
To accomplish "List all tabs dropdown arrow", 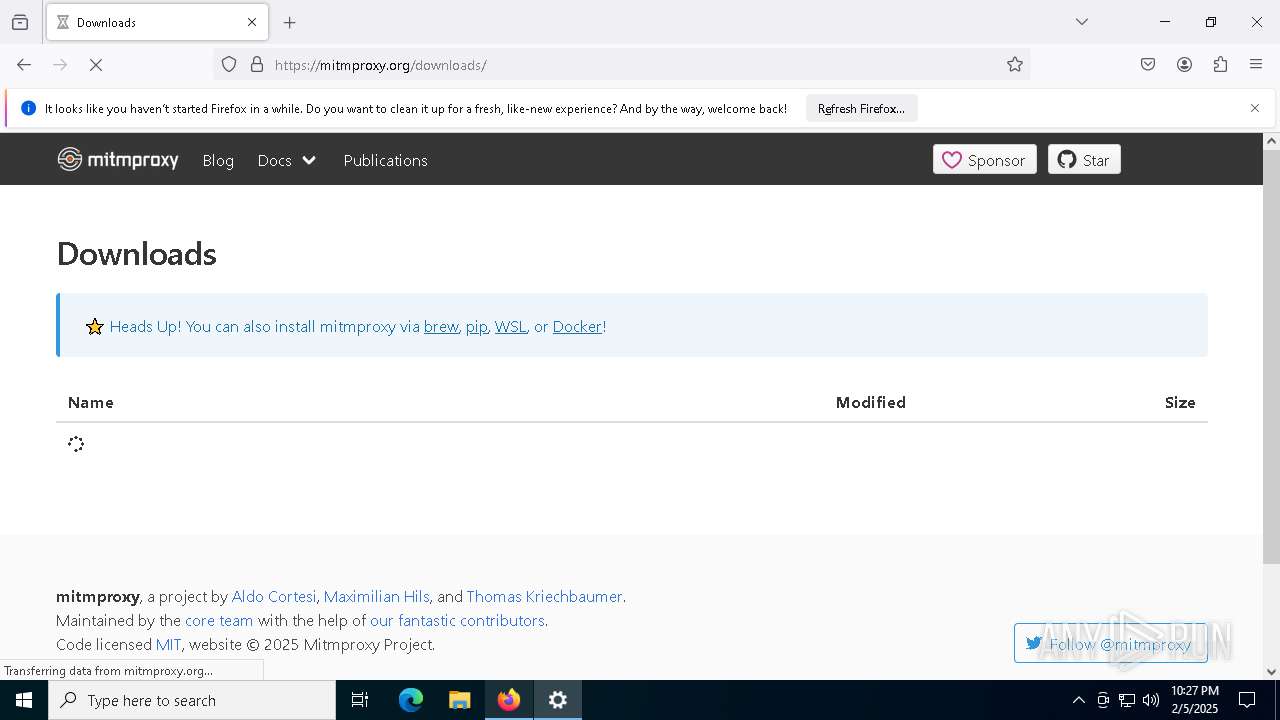I will [x=1082, y=22].
